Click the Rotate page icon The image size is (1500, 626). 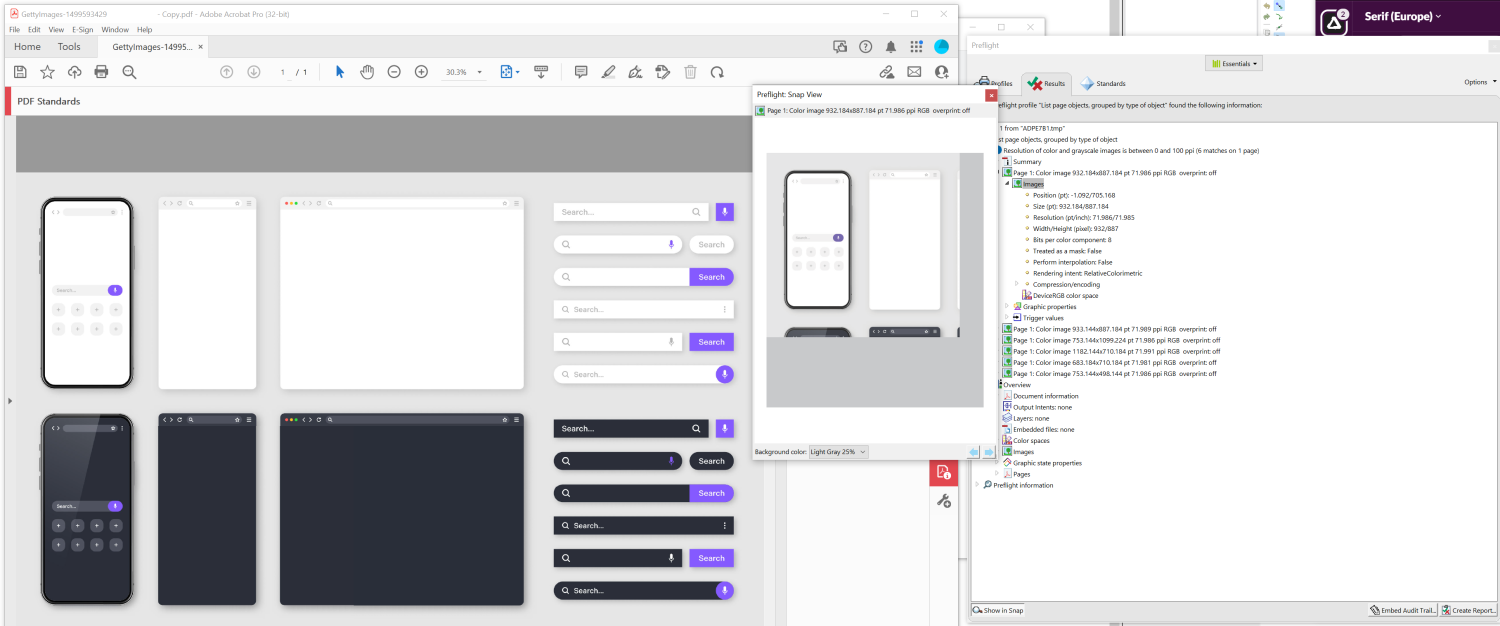[x=717, y=72]
